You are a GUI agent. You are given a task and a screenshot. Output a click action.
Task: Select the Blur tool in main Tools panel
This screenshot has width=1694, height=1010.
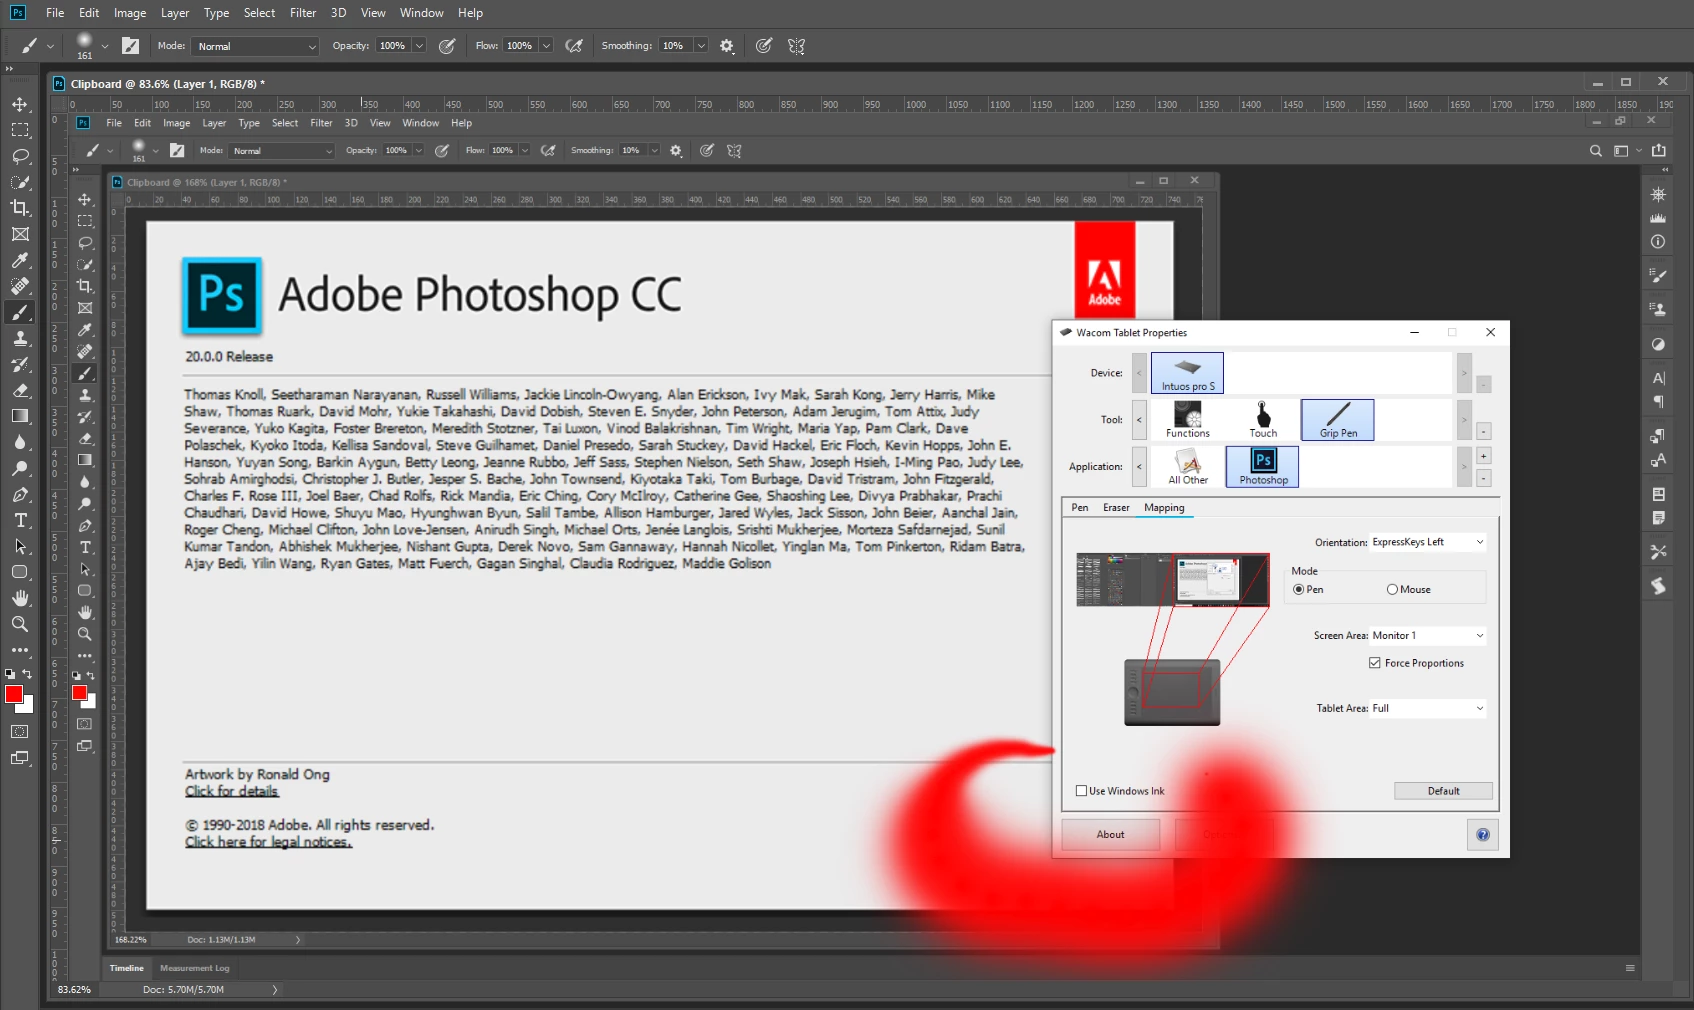20,442
